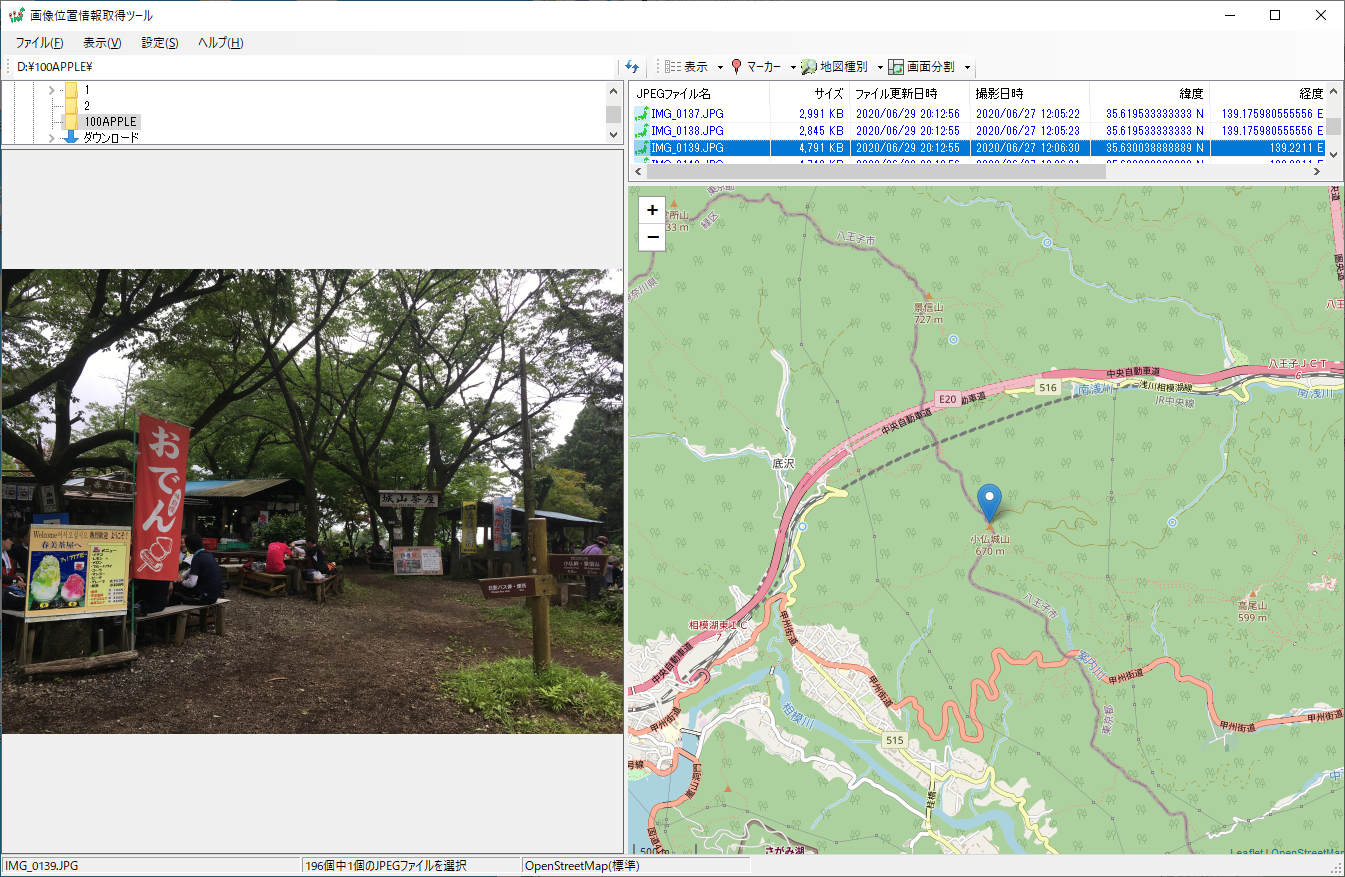Viewport: 1345px width, 877px height.
Task: Click the file list scroll-left arrow
Action: coord(638,172)
